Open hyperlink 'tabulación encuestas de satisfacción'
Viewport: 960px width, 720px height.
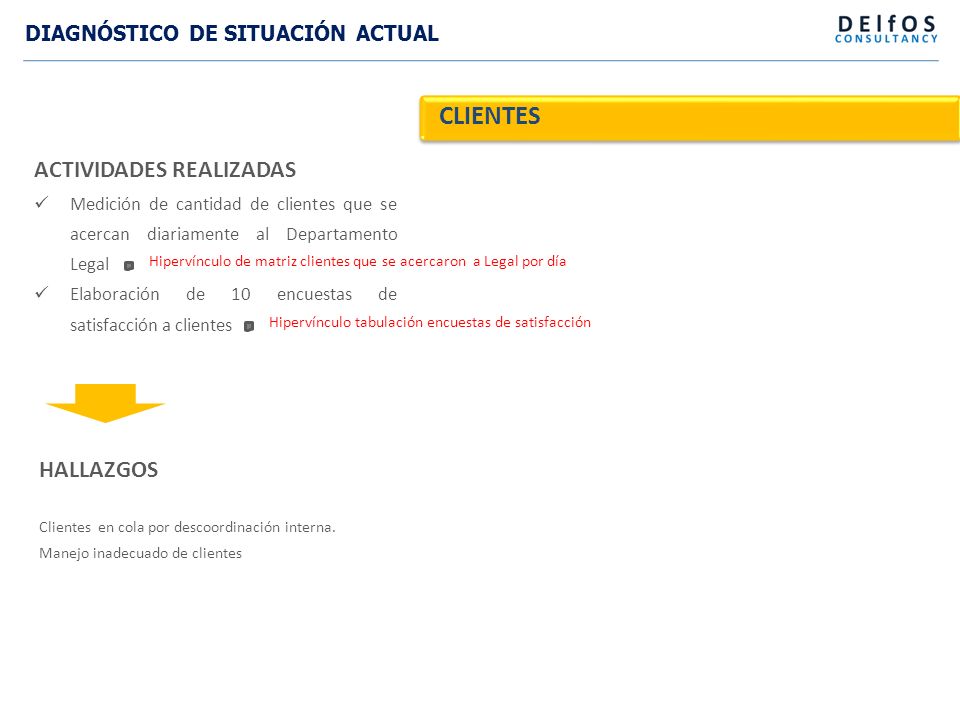point(430,322)
